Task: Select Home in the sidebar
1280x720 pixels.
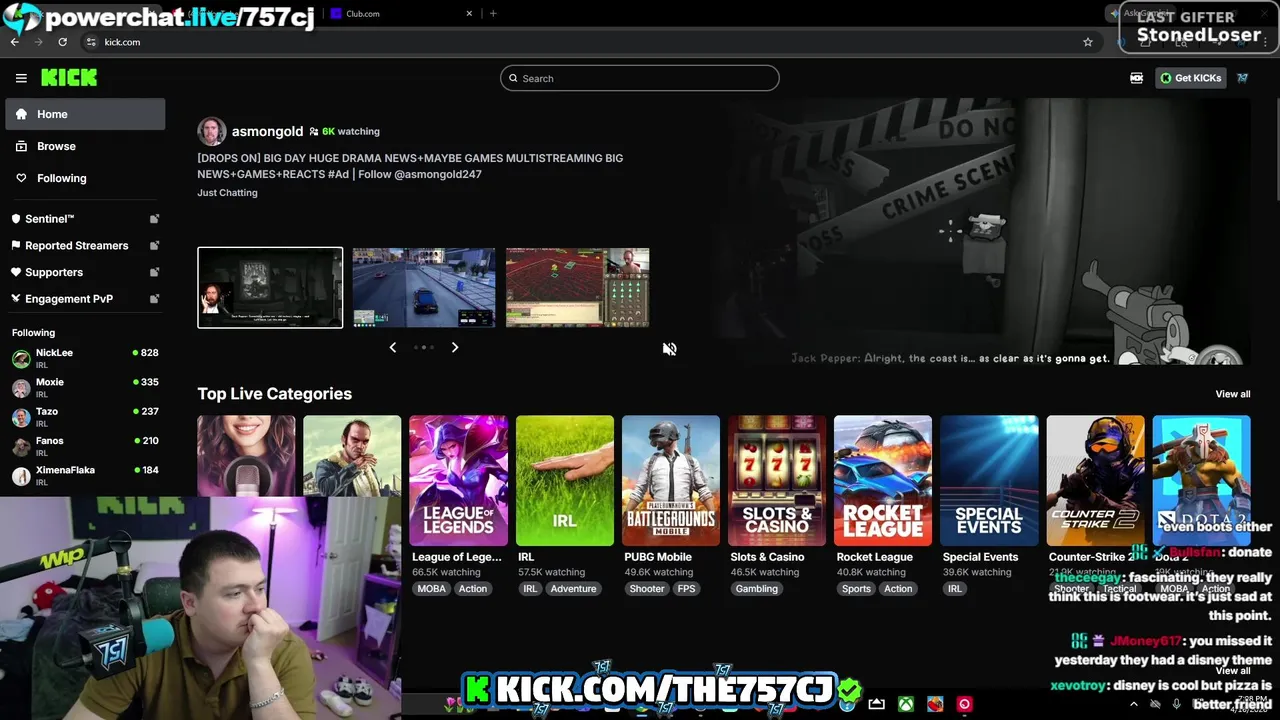Action: click(x=85, y=114)
